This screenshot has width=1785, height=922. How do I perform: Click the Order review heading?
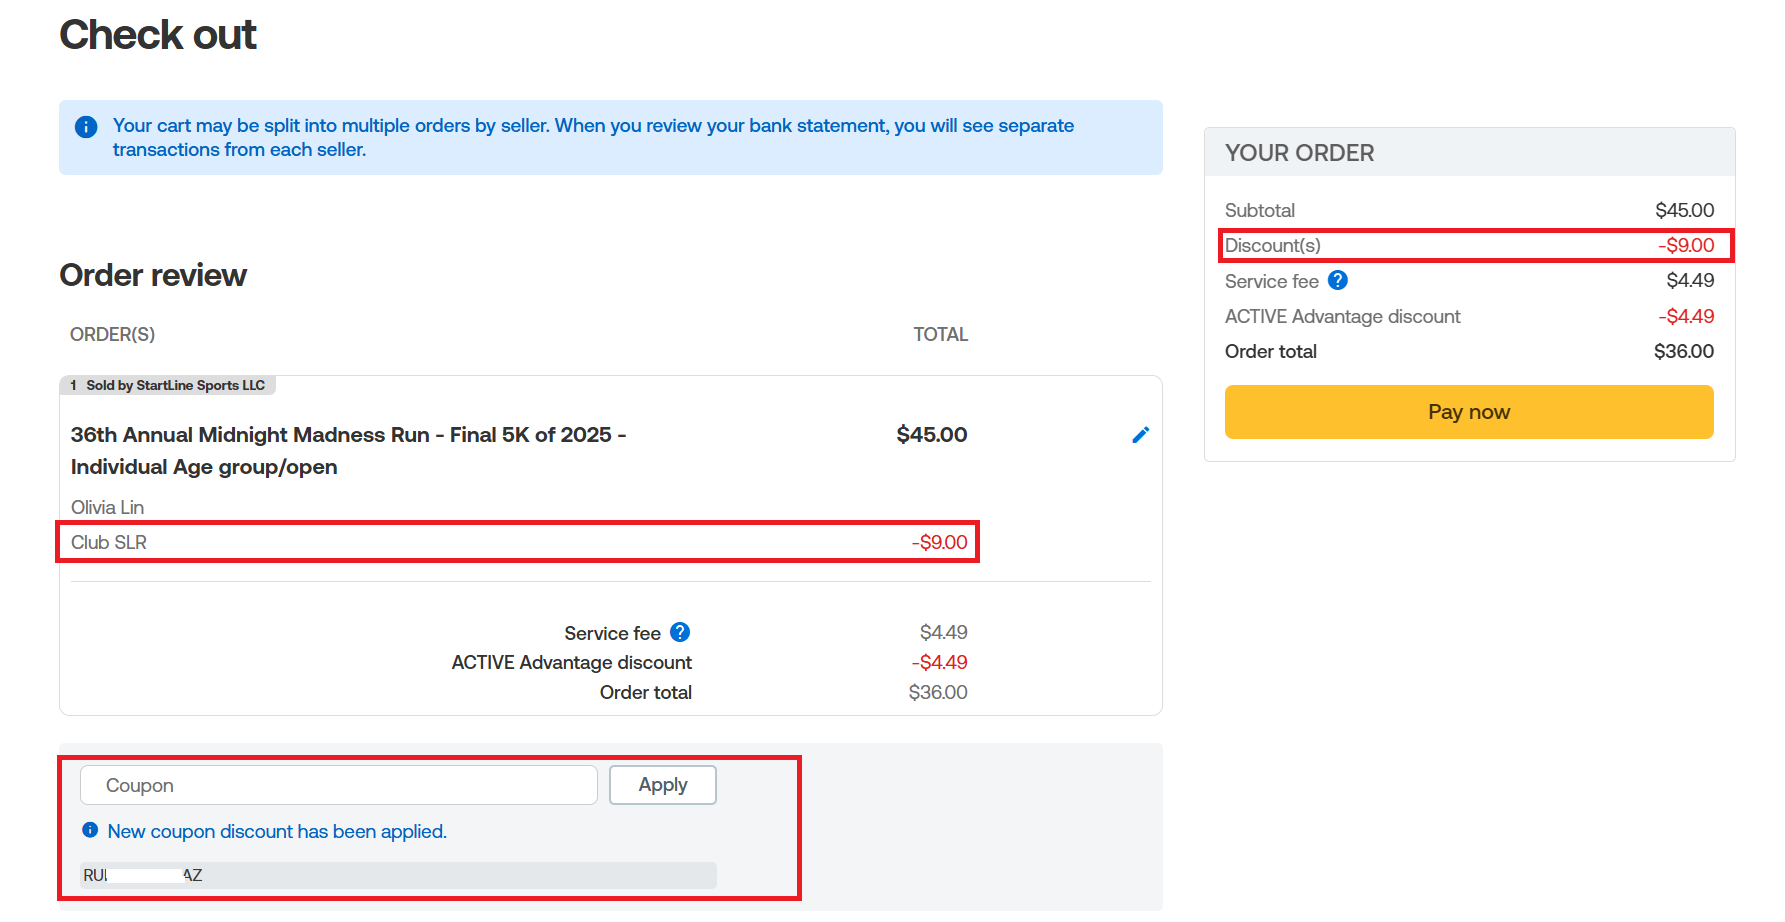[153, 275]
